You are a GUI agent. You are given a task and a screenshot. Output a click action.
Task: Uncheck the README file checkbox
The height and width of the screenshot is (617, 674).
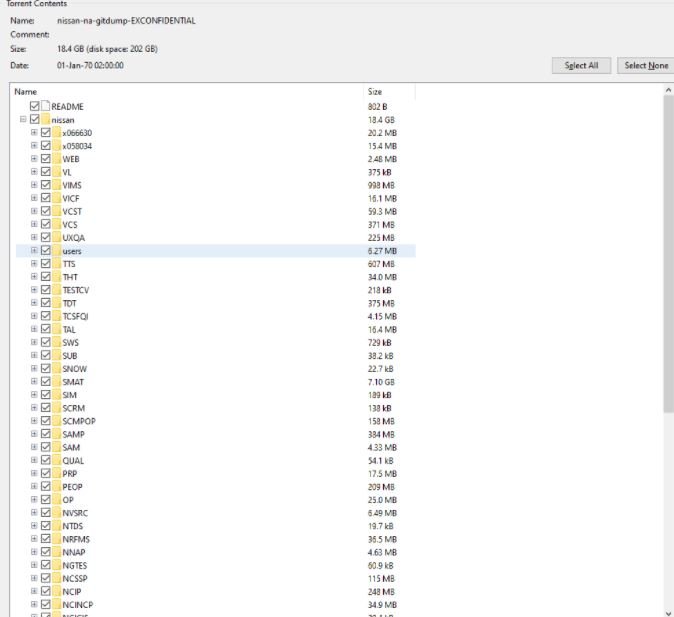coord(35,106)
